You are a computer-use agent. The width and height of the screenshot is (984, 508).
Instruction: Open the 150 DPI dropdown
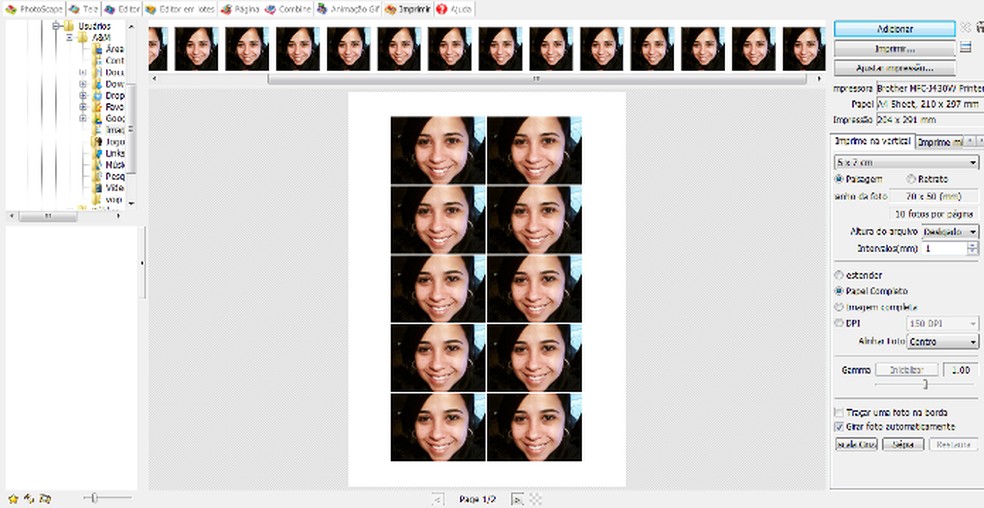943,323
